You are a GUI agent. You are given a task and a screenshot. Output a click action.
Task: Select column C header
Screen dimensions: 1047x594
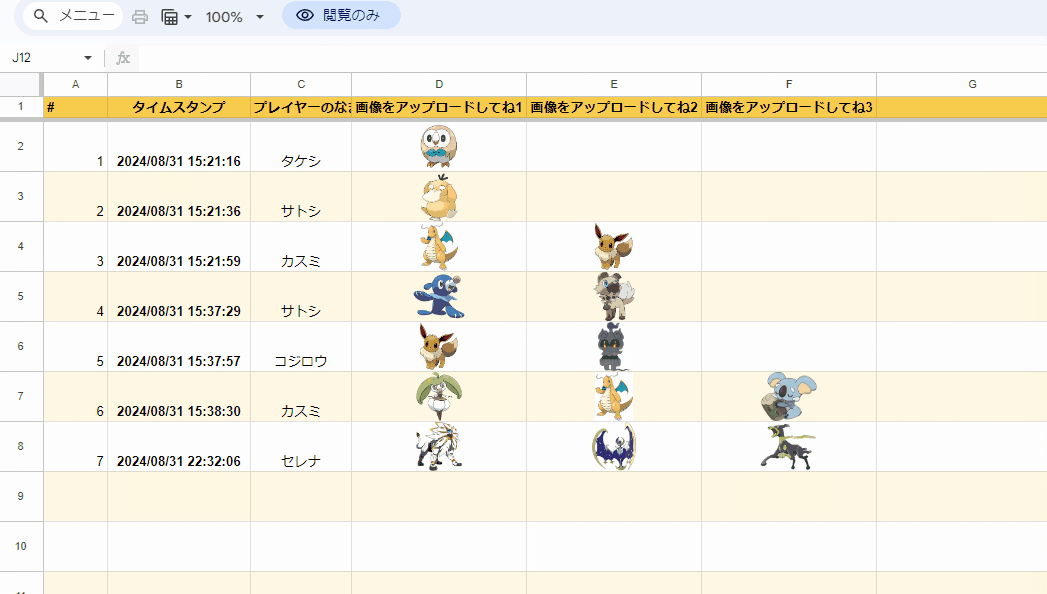(x=301, y=85)
